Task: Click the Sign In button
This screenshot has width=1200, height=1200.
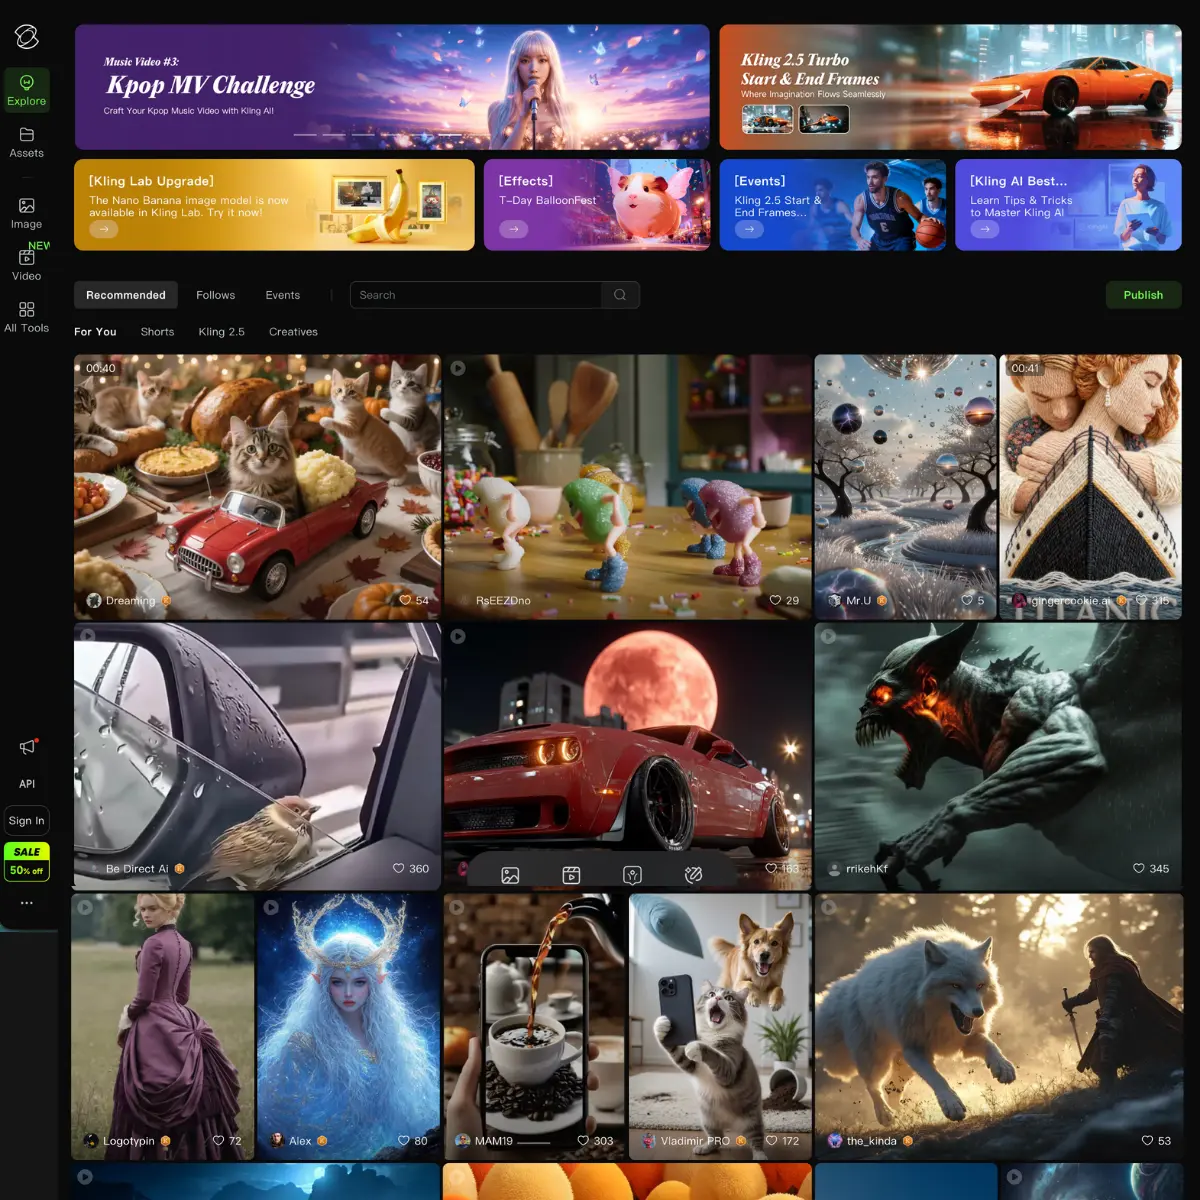Action: tap(26, 820)
